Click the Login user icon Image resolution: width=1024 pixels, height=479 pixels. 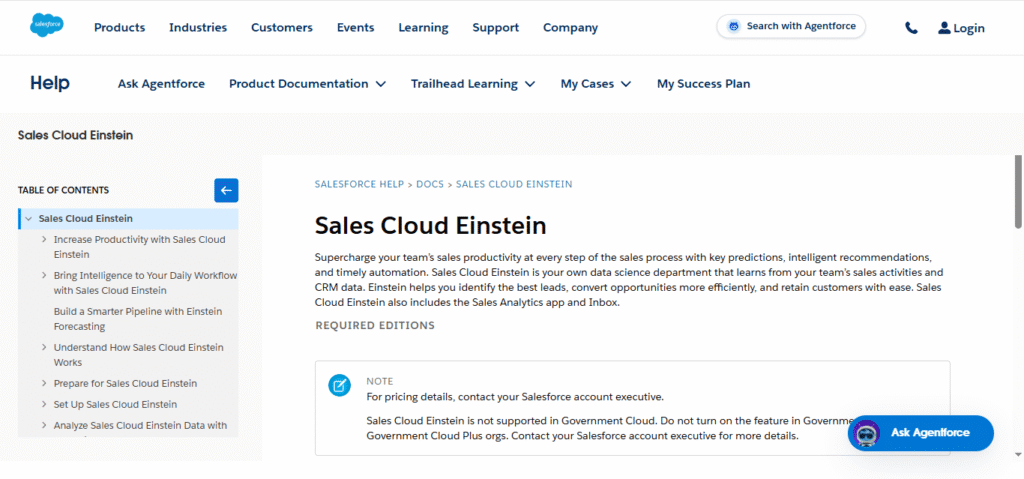point(944,28)
